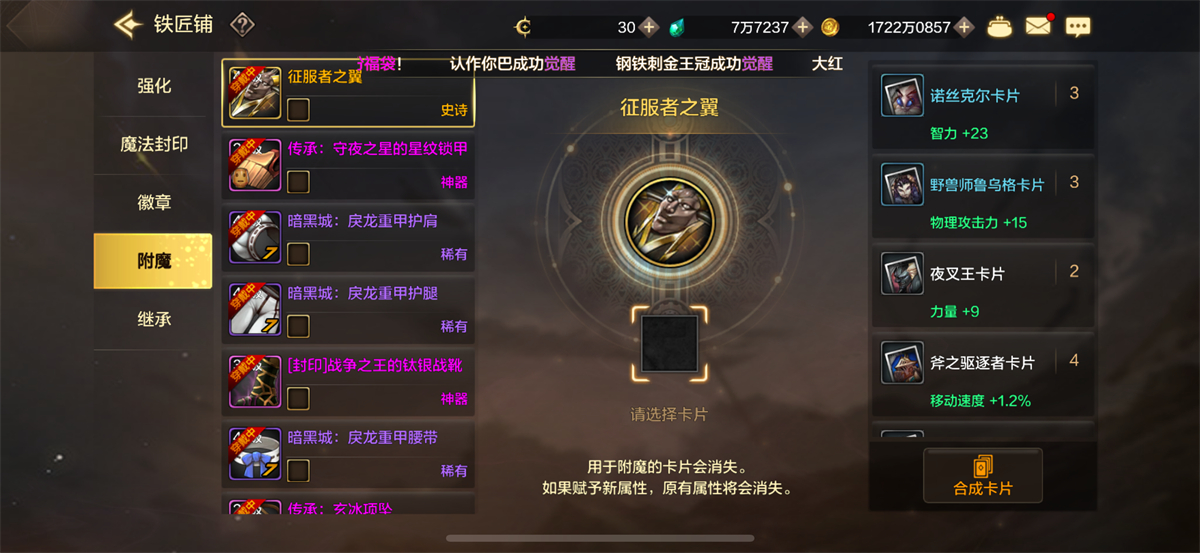This screenshot has height=553, width=1200.
Task: Open the mail envelope icon
Action: point(1038,27)
